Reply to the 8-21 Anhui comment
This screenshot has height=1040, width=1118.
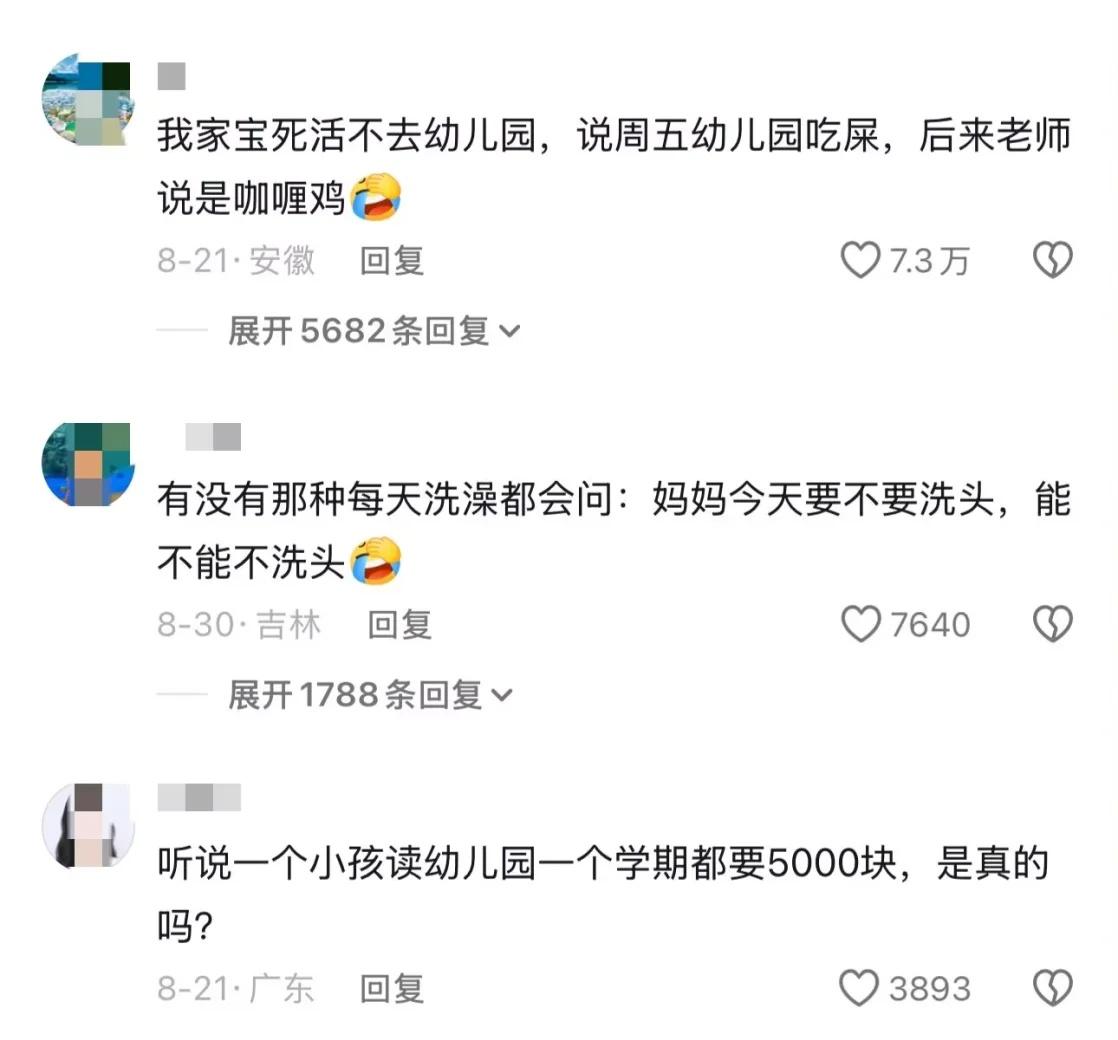pyautogui.click(x=391, y=260)
